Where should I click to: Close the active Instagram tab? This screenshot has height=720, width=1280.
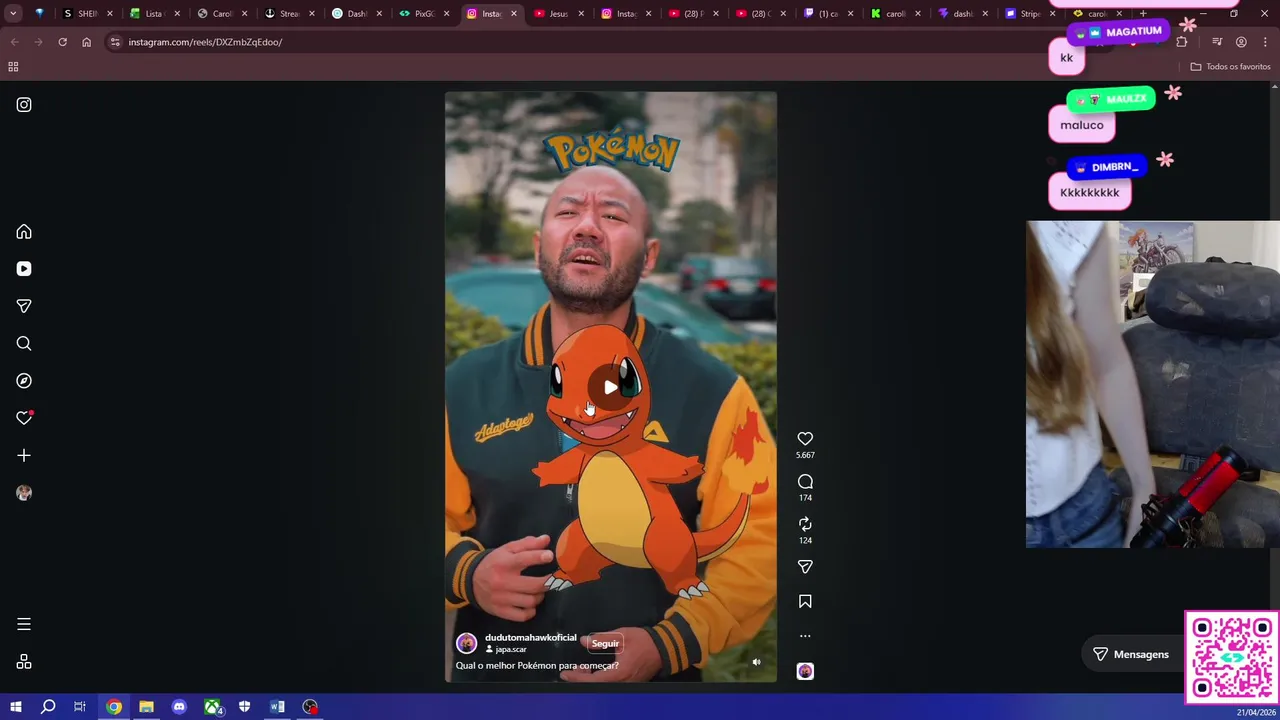point(514,14)
